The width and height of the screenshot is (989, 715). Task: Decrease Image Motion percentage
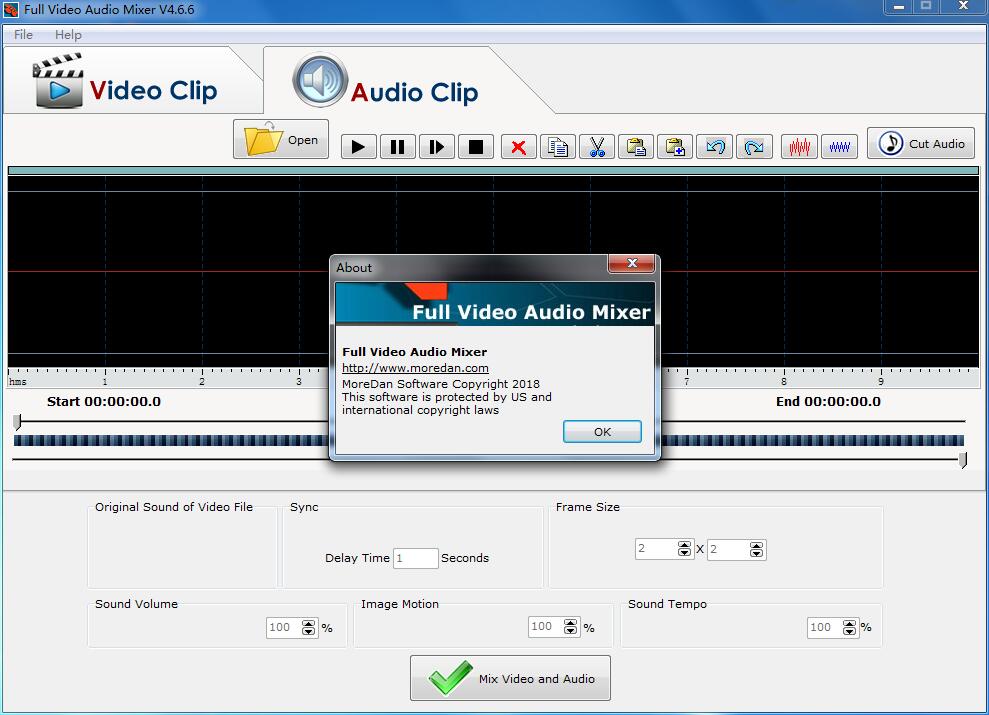point(570,631)
